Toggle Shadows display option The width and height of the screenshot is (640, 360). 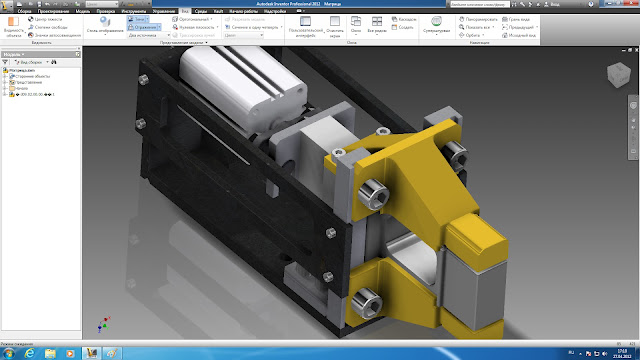[137, 19]
